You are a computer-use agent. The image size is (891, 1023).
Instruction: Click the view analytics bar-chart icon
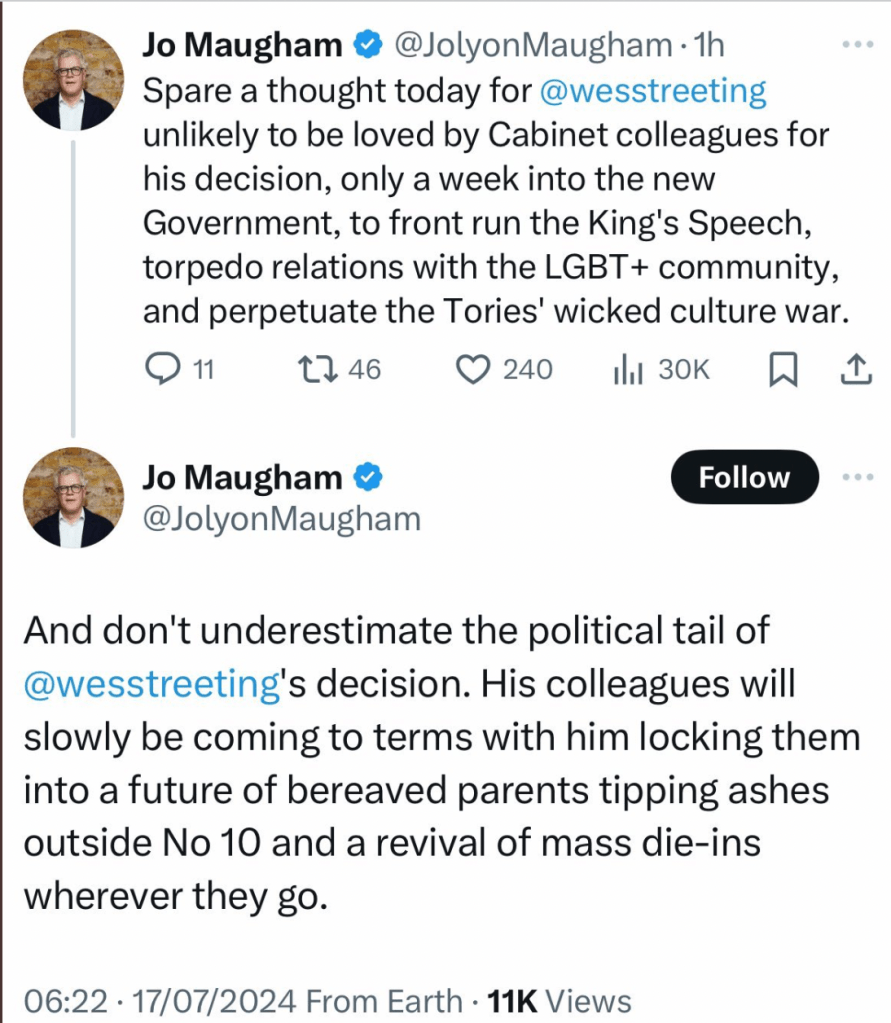[627, 370]
